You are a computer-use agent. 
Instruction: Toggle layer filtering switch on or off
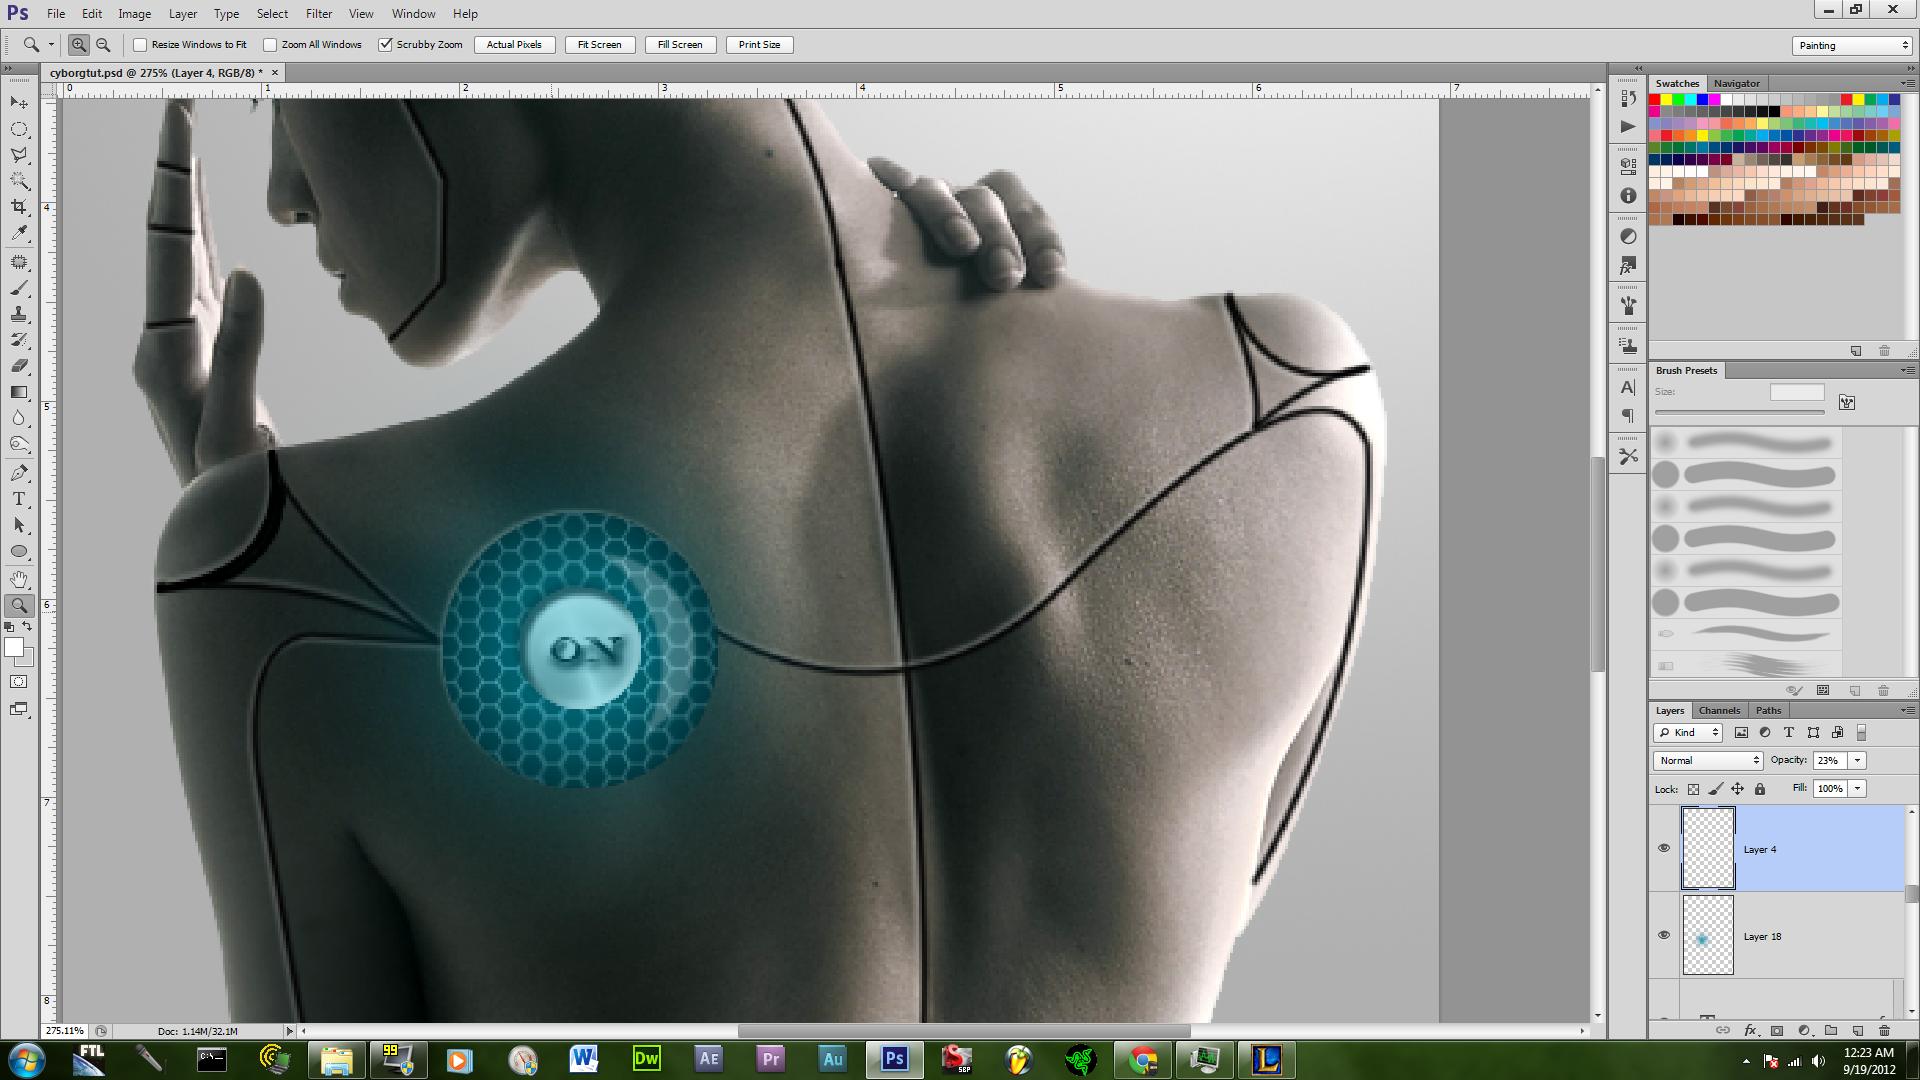(x=1861, y=733)
